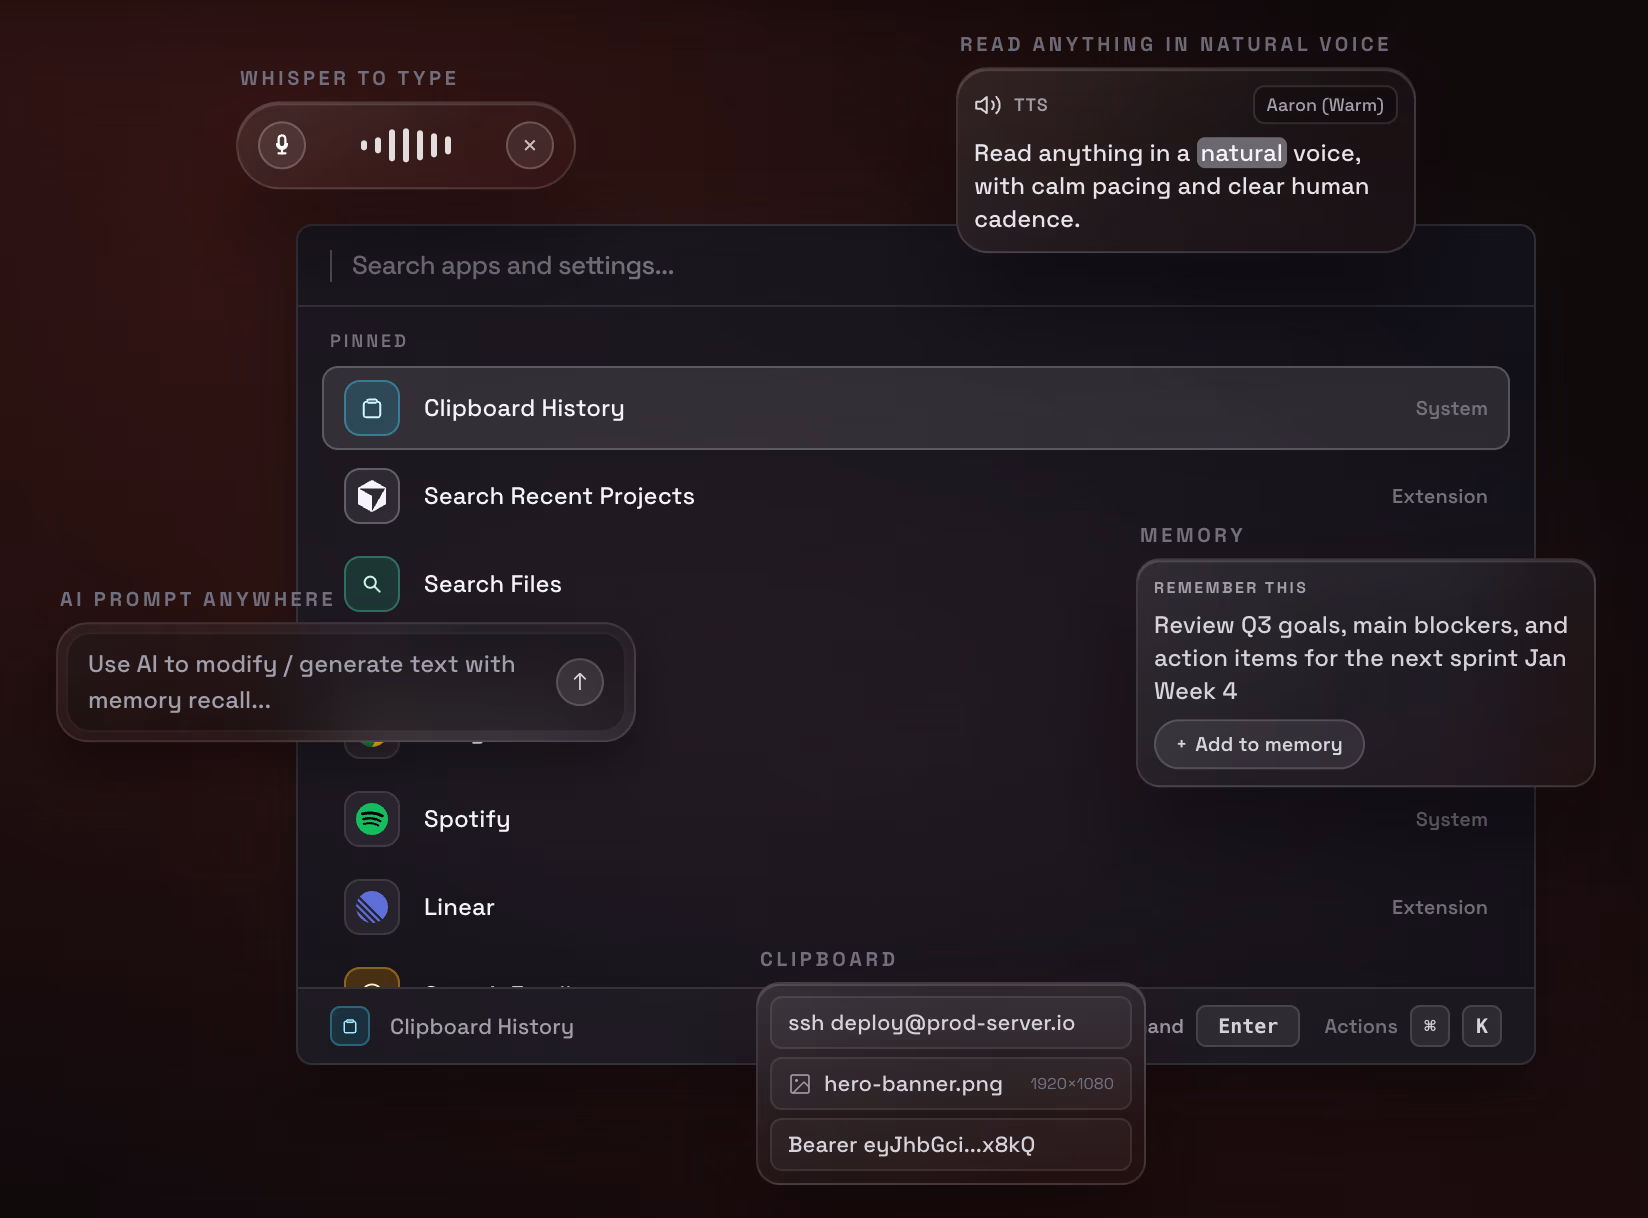The width and height of the screenshot is (1648, 1218).
Task: Click the image icon beside hero-banner.png
Action: [x=800, y=1083]
